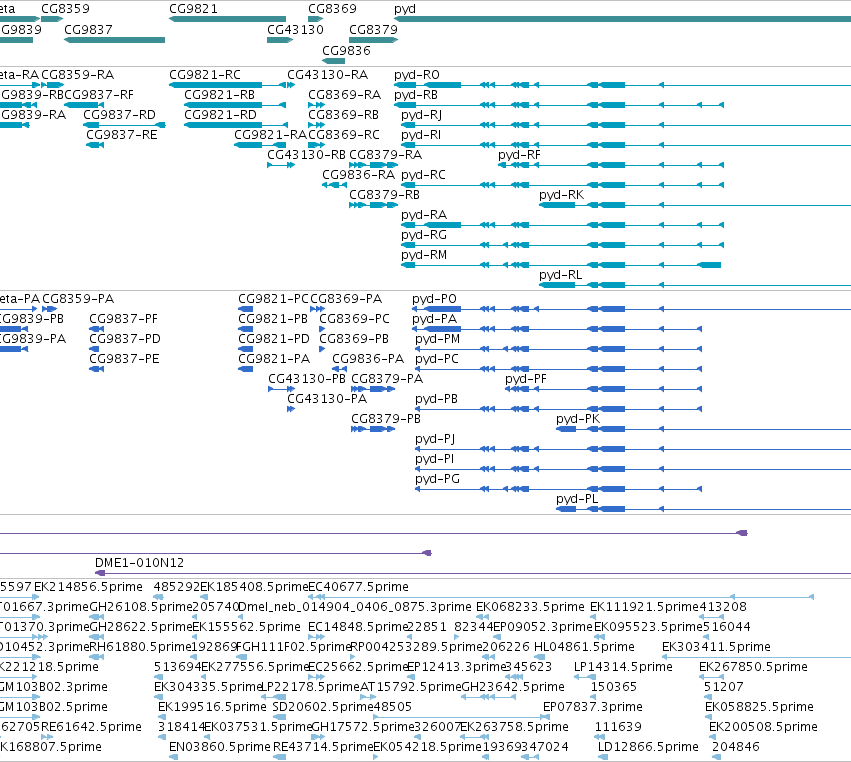This screenshot has width=851, height=762.
Task: Click the CG9837 gene span bar
Action: point(115,40)
